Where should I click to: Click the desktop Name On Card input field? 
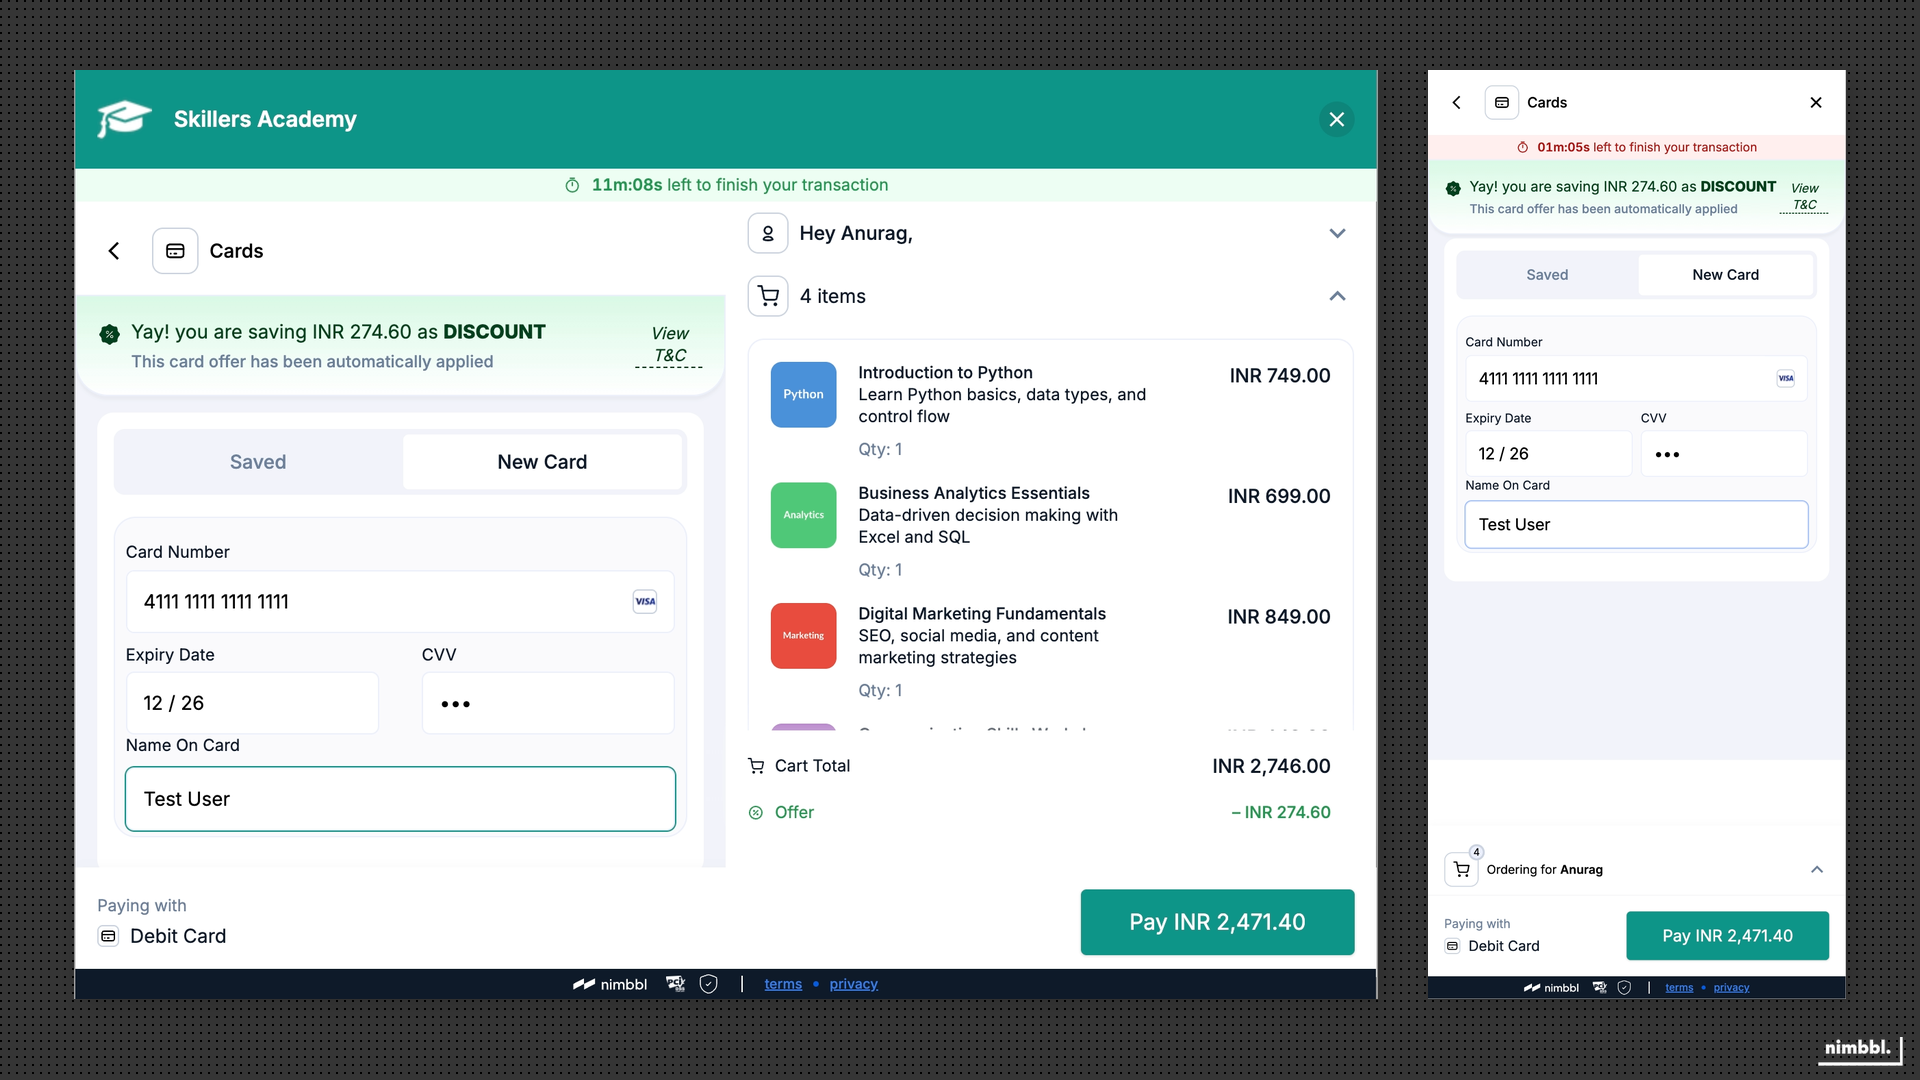(x=400, y=799)
